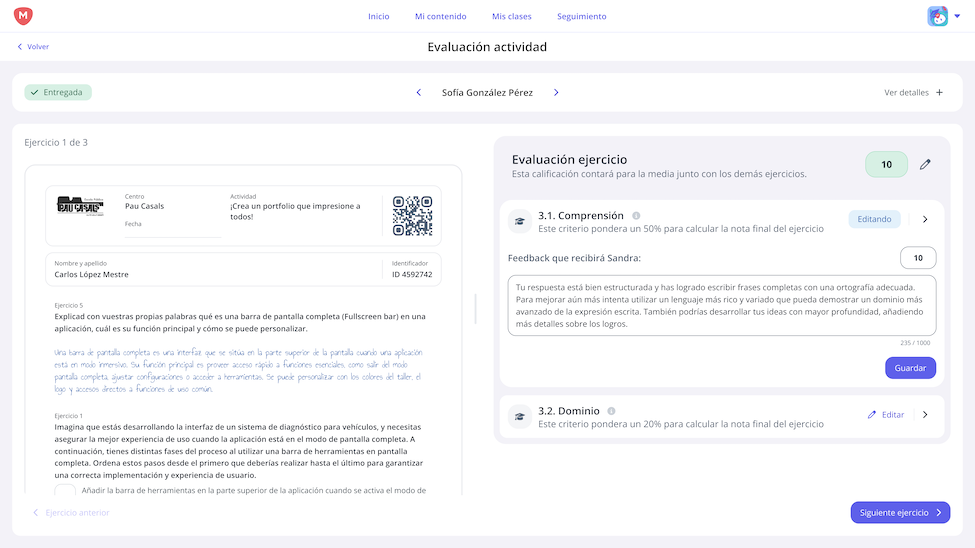
Task: Click the info icon beside 3.2. Dominio
Action: click(x=611, y=411)
